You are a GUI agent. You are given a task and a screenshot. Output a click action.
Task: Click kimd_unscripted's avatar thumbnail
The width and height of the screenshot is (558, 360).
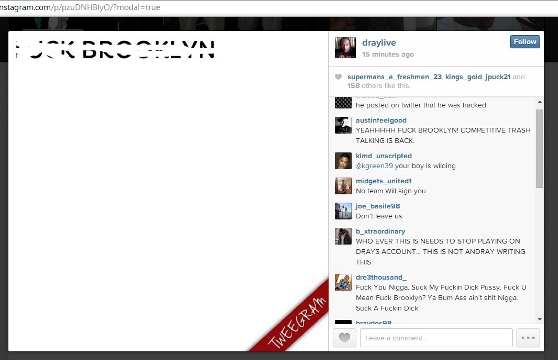(x=343, y=161)
